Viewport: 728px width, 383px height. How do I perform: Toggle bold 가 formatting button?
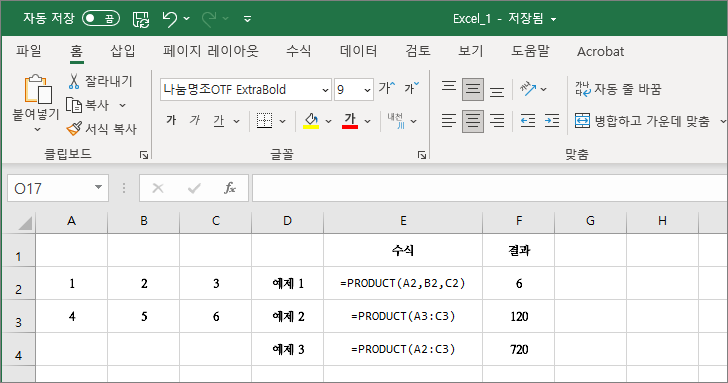[171, 121]
